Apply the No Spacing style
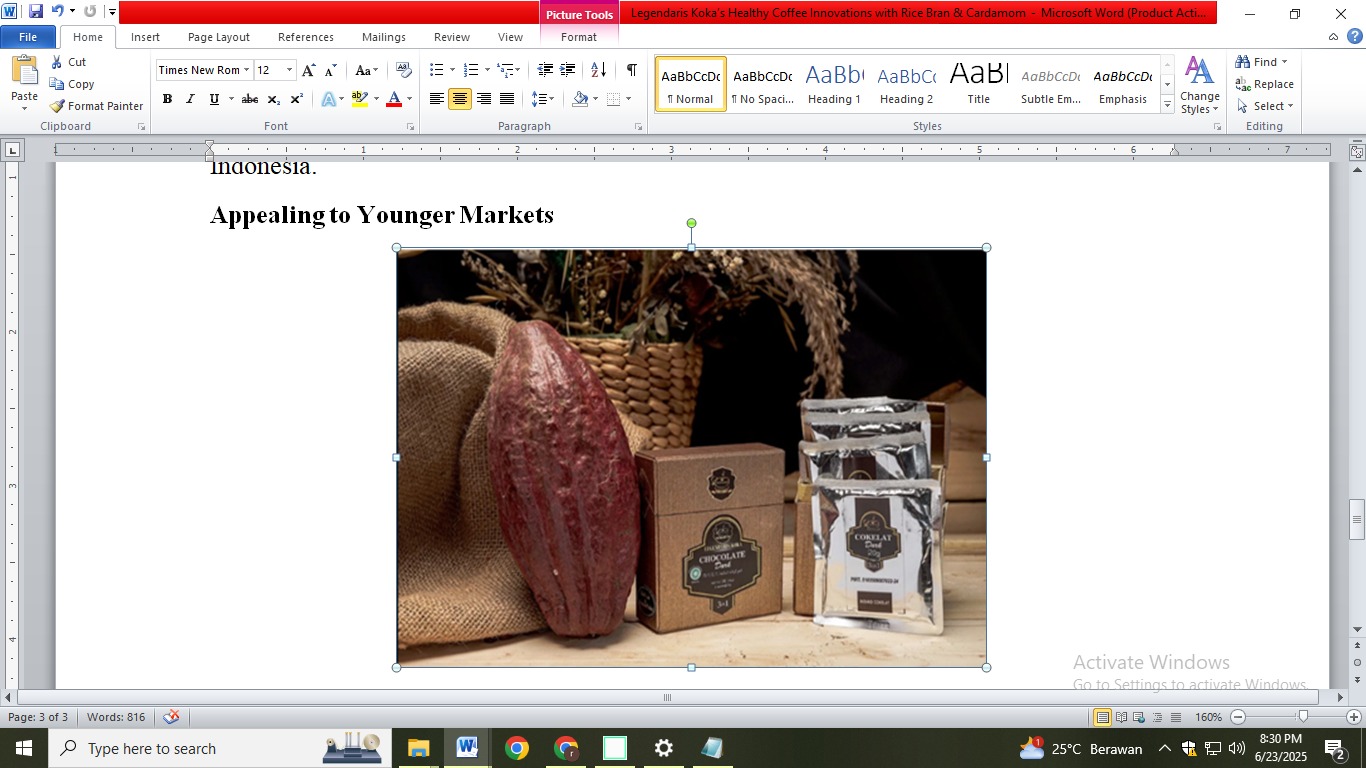 coord(762,84)
